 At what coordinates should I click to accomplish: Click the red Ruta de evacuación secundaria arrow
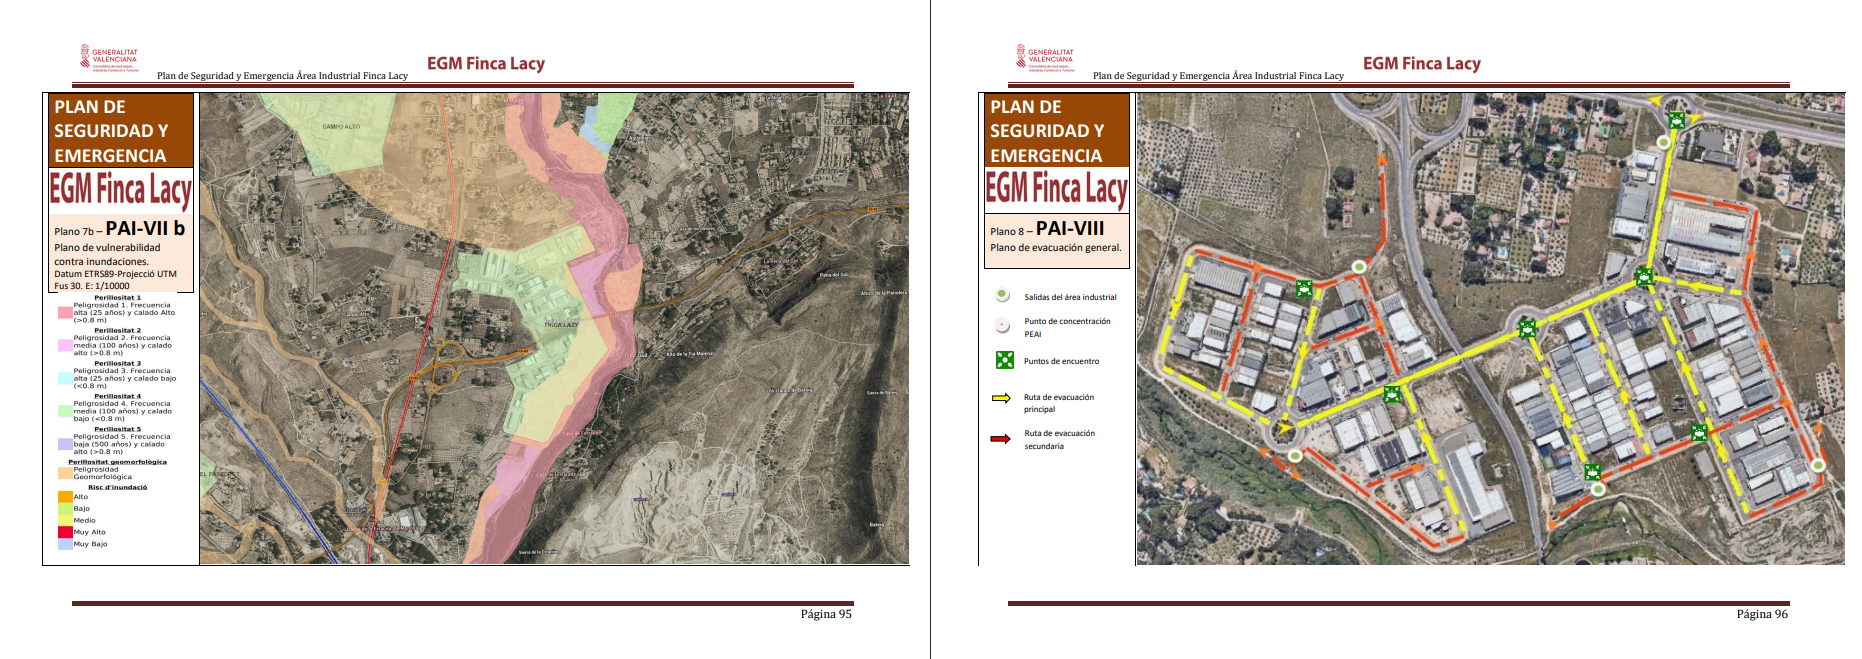point(1000,439)
